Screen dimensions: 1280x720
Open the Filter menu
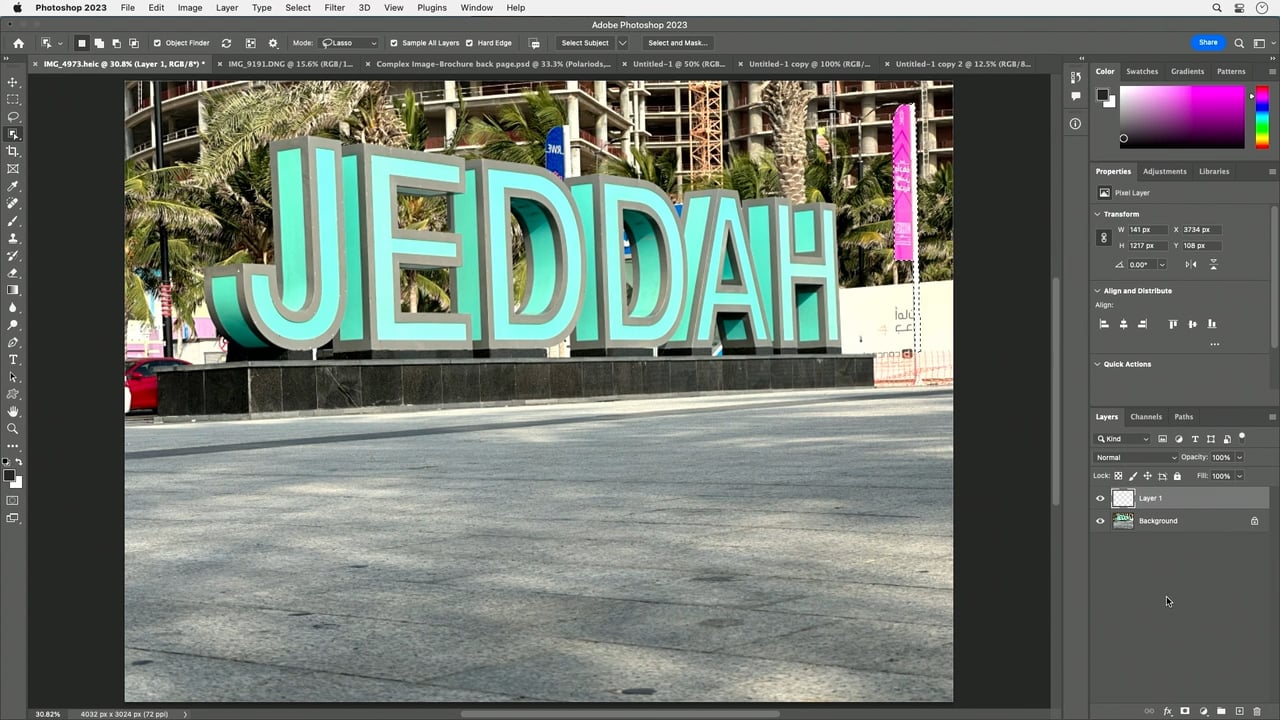pyautogui.click(x=334, y=7)
